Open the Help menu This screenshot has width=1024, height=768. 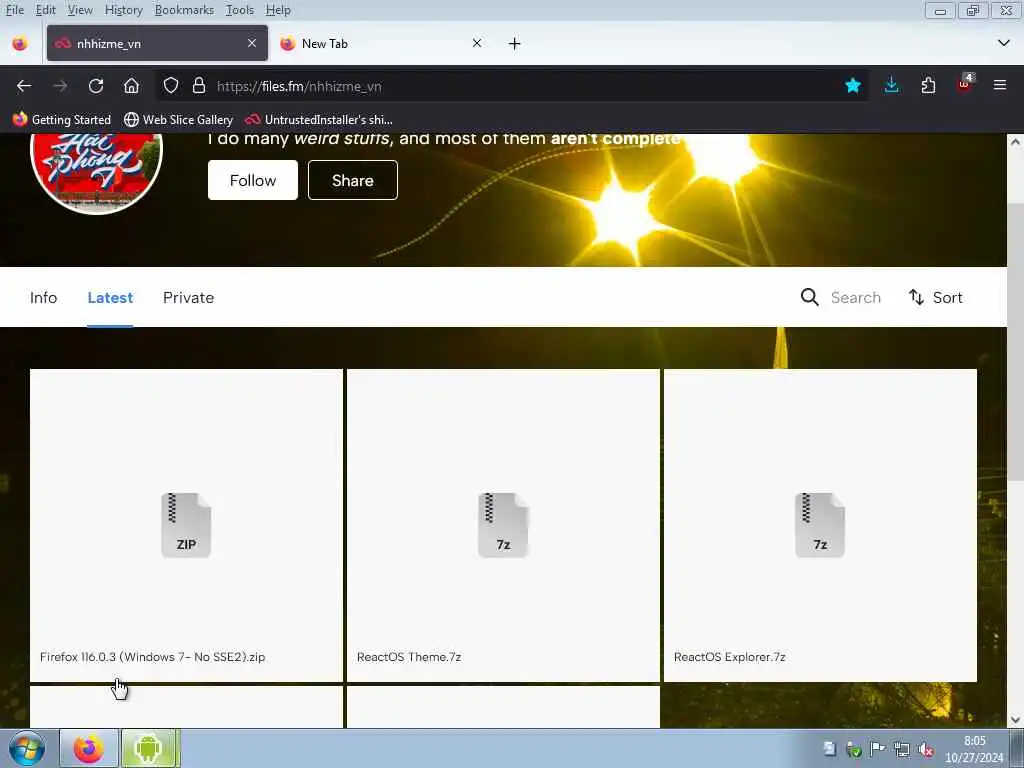click(278, 10)
